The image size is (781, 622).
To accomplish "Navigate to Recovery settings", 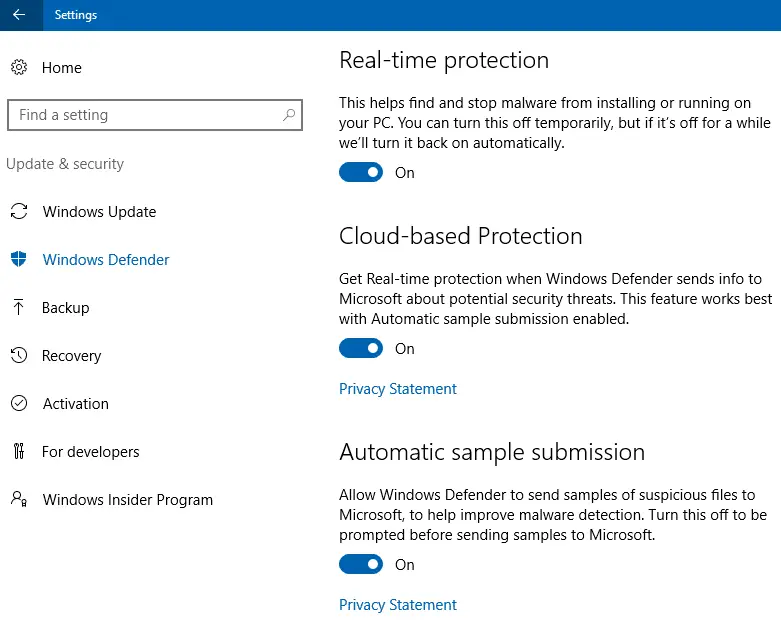I will coord(71,356).
